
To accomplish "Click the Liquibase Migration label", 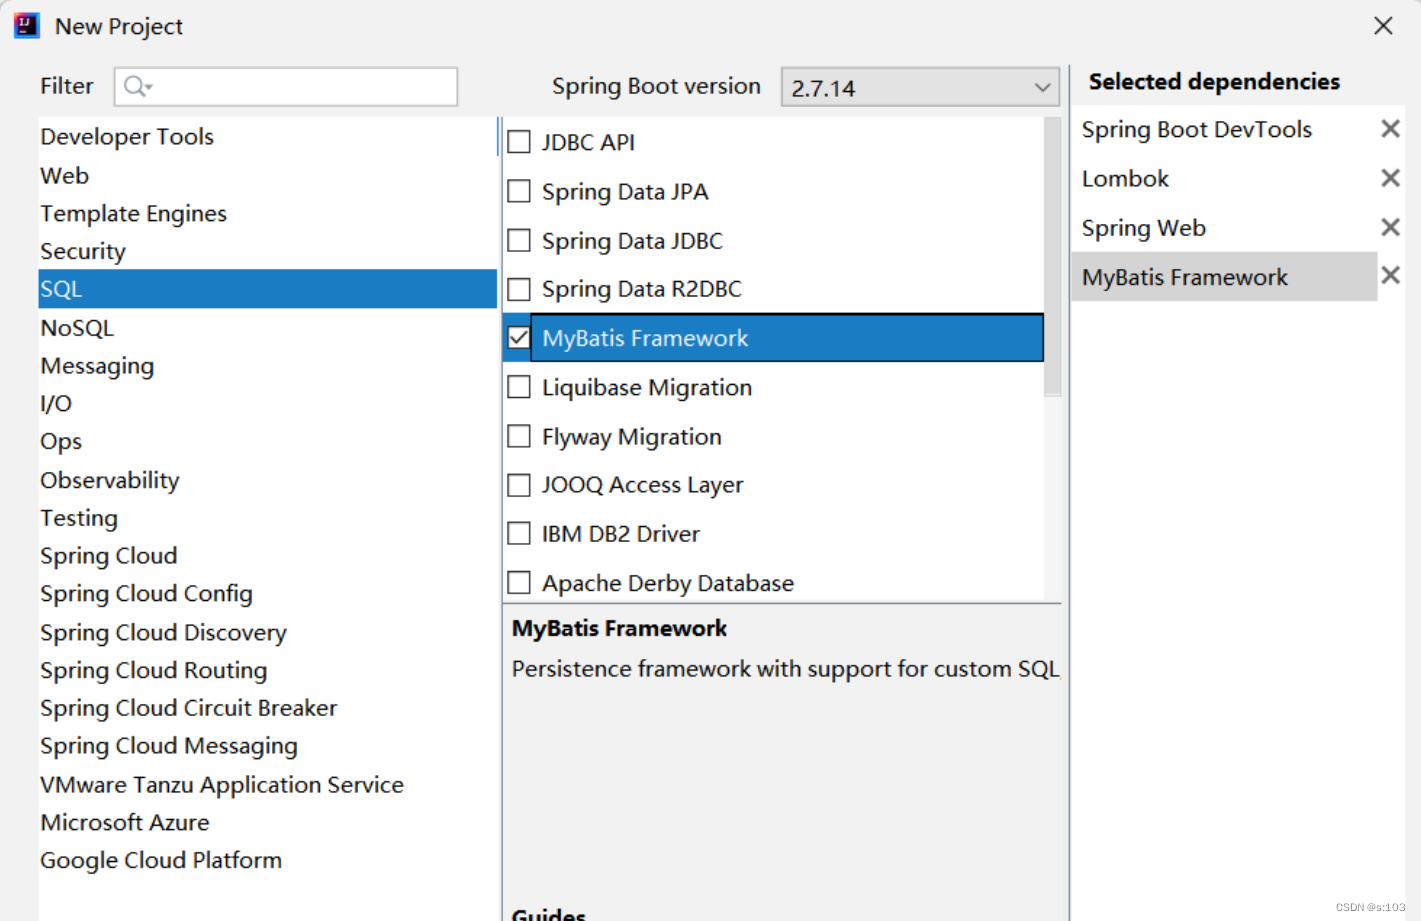I will [x=647, y=388].
